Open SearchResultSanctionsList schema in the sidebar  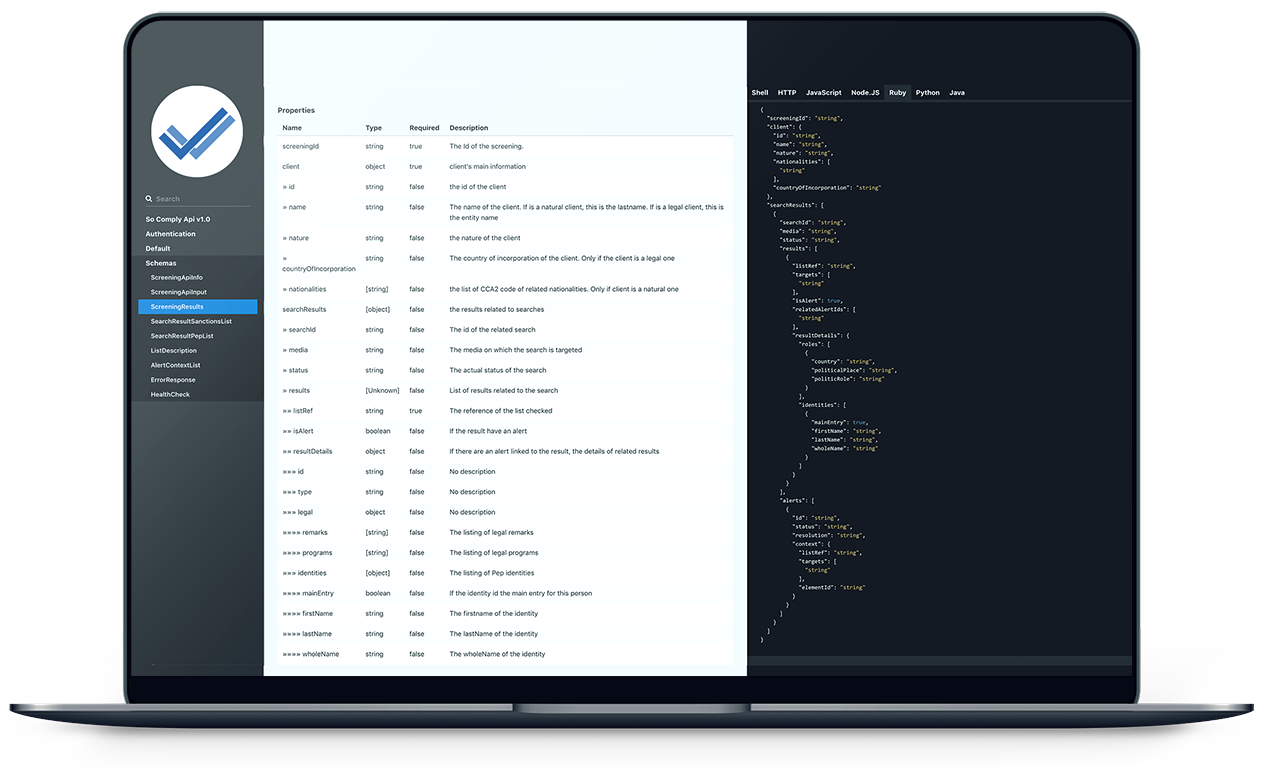191,321
